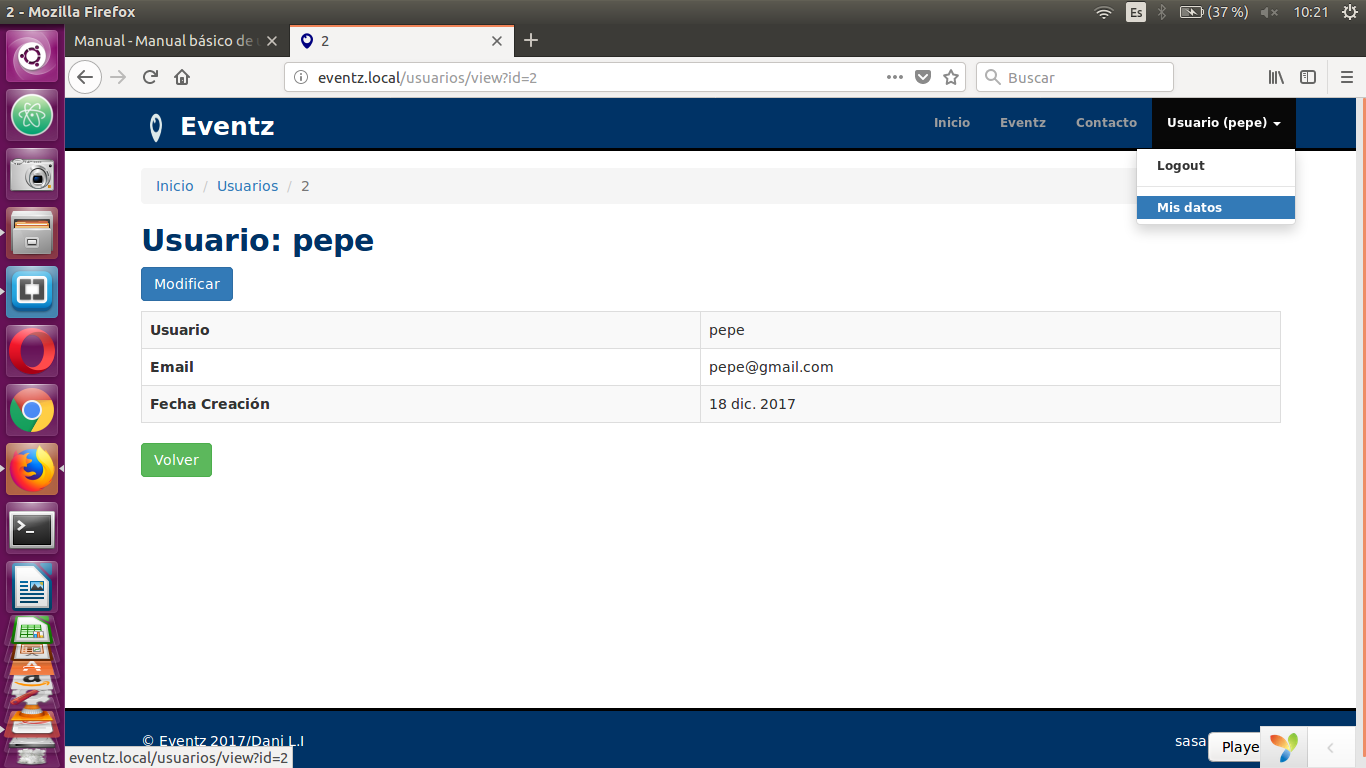
Task: Open the blue bracket app in launcher
Action: point(33,292)
